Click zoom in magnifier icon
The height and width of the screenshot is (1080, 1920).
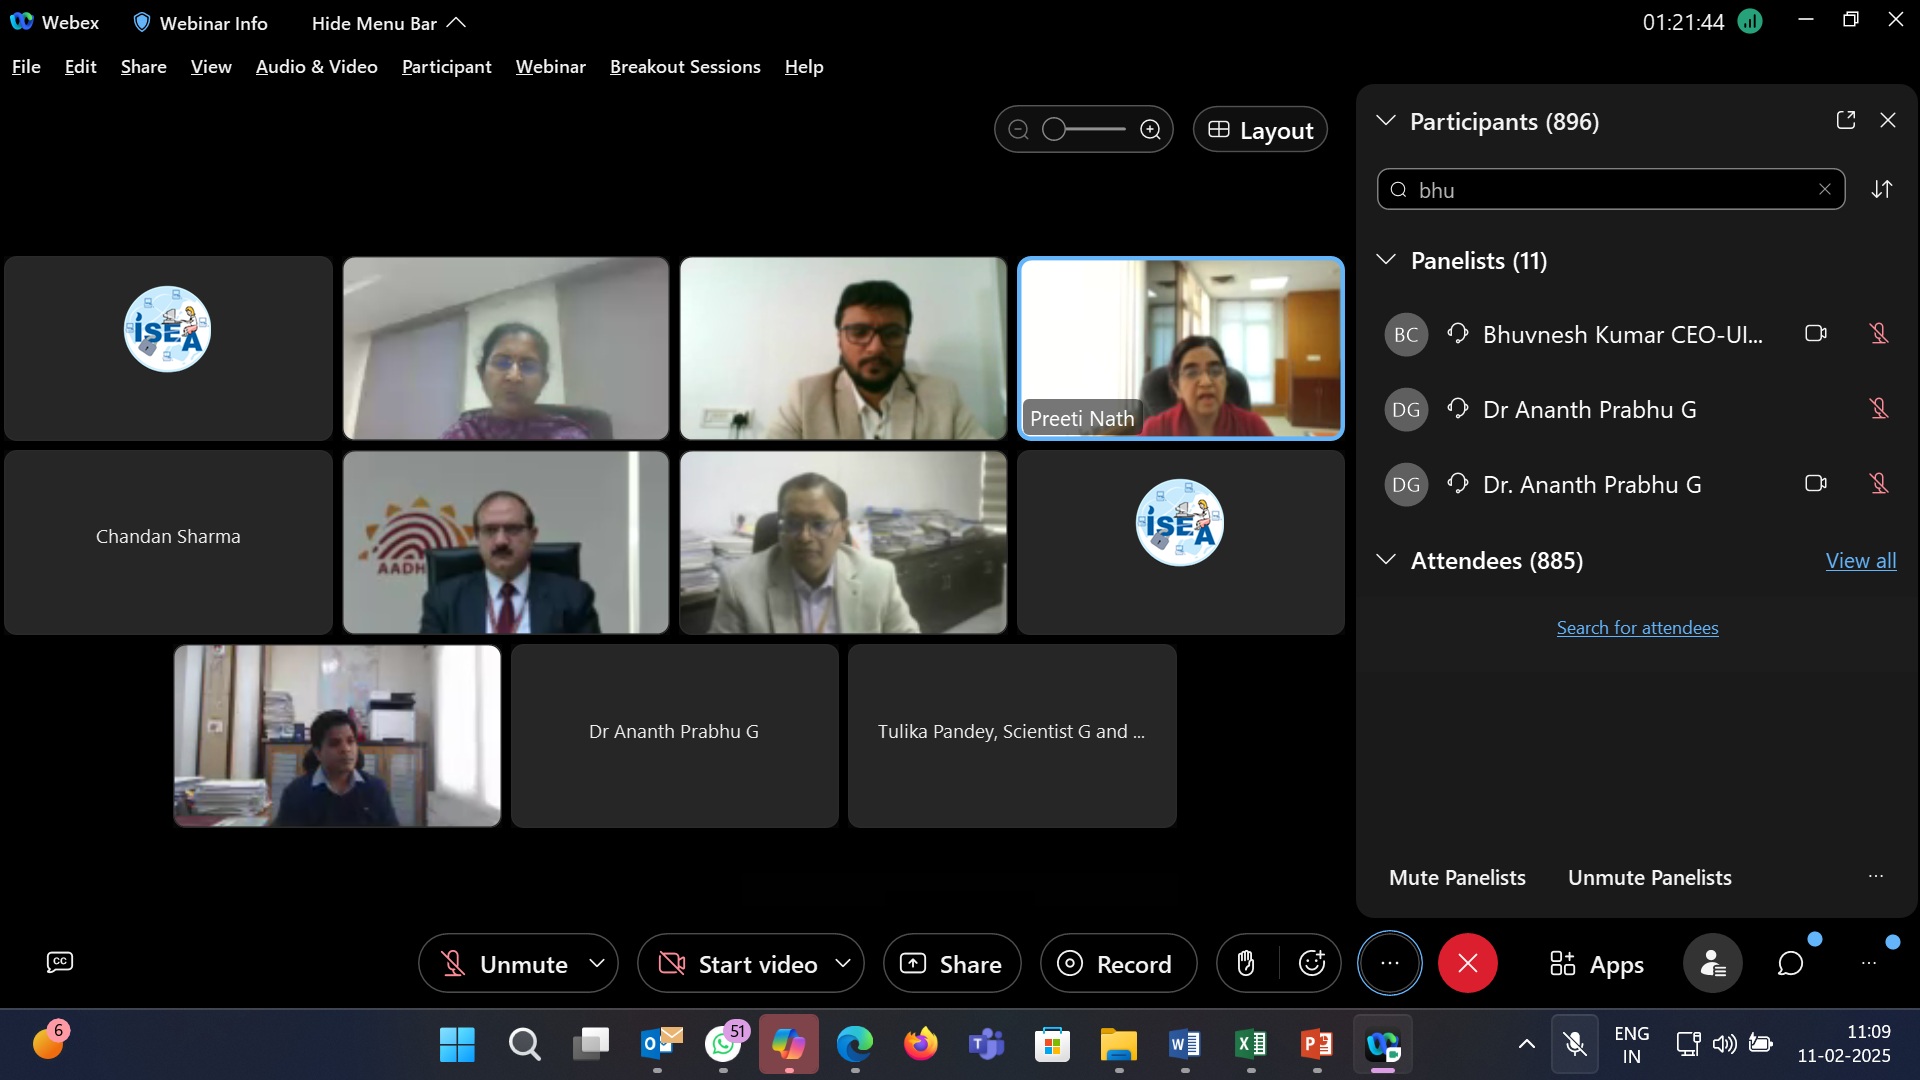pyautogui.click(x=1151, y=130)
